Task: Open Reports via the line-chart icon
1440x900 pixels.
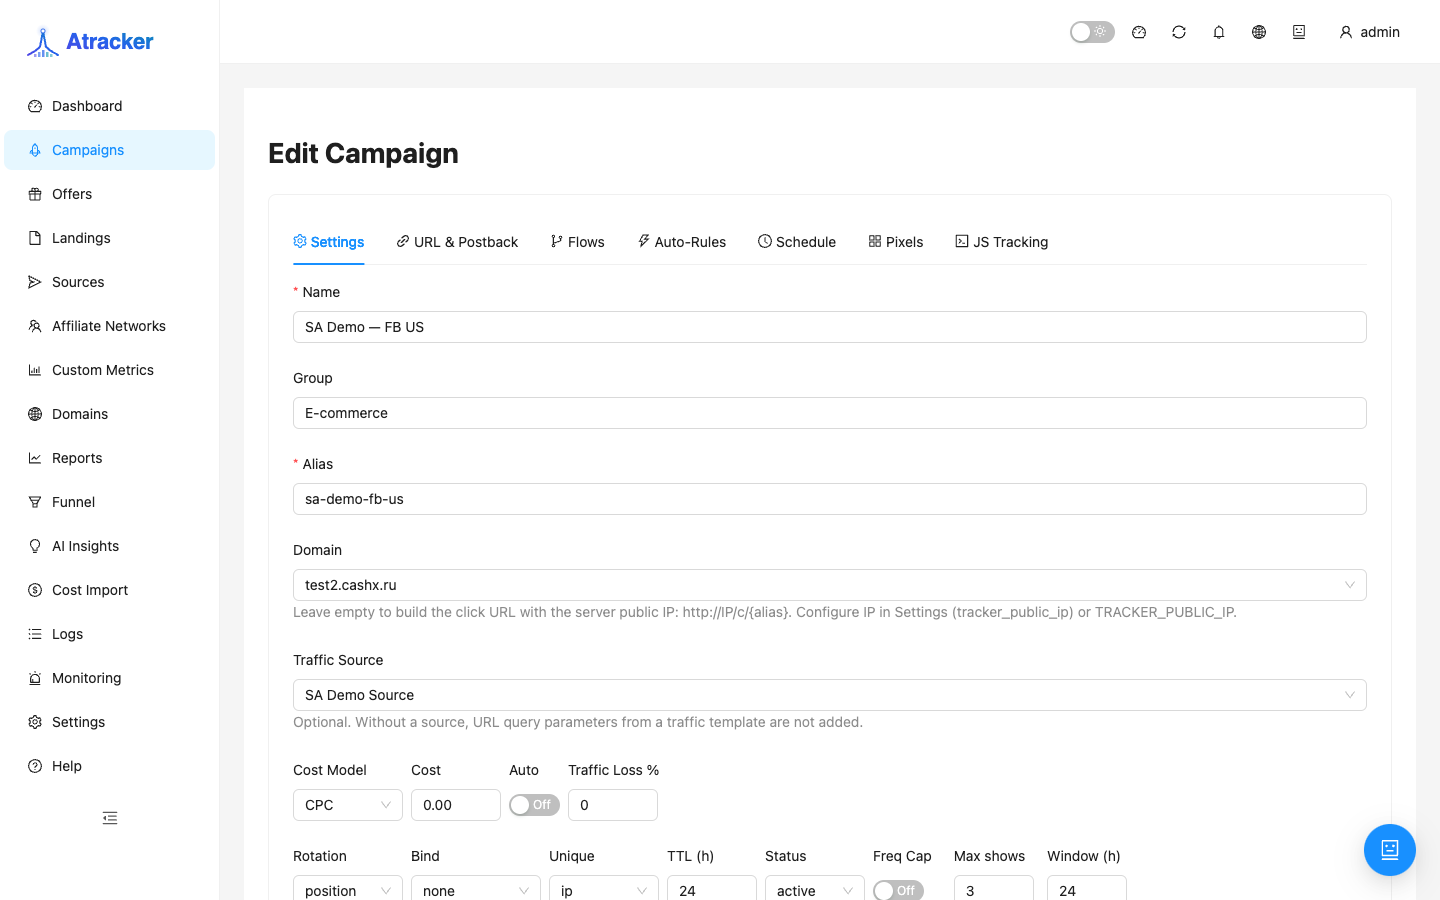Action: pos(35,458)
